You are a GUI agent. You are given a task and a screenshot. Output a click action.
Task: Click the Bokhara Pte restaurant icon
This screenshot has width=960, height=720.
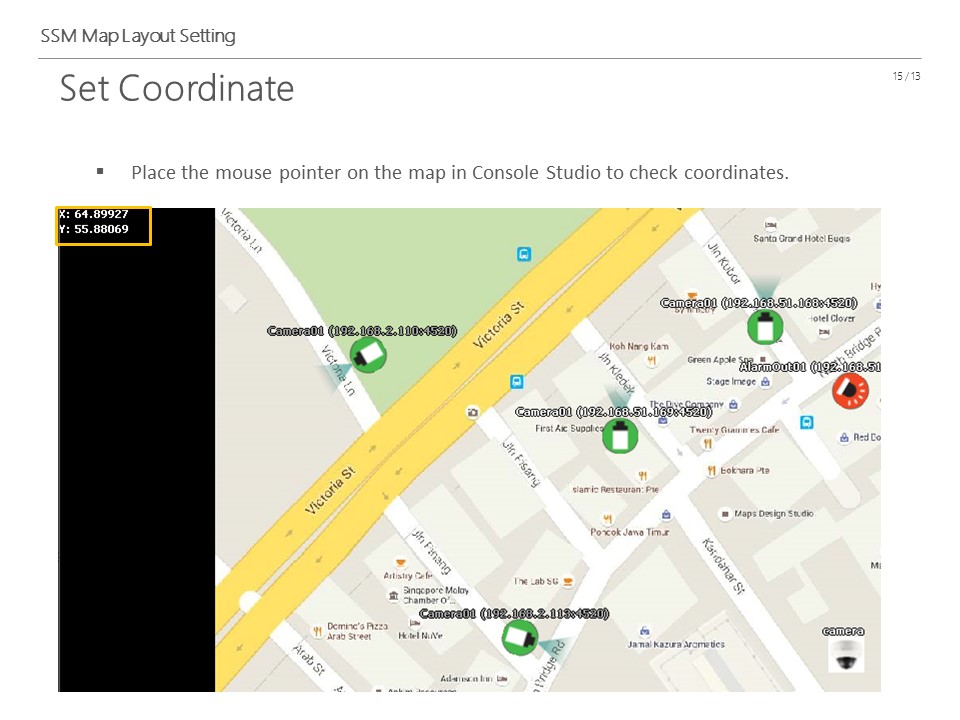point(711,471)
